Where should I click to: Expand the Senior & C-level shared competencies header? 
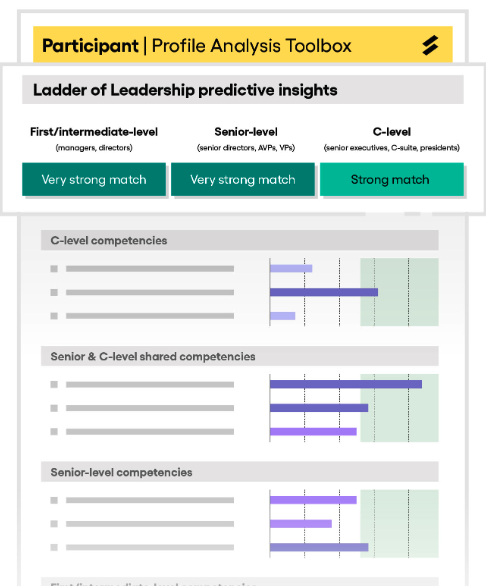click(x=240, y=356)
